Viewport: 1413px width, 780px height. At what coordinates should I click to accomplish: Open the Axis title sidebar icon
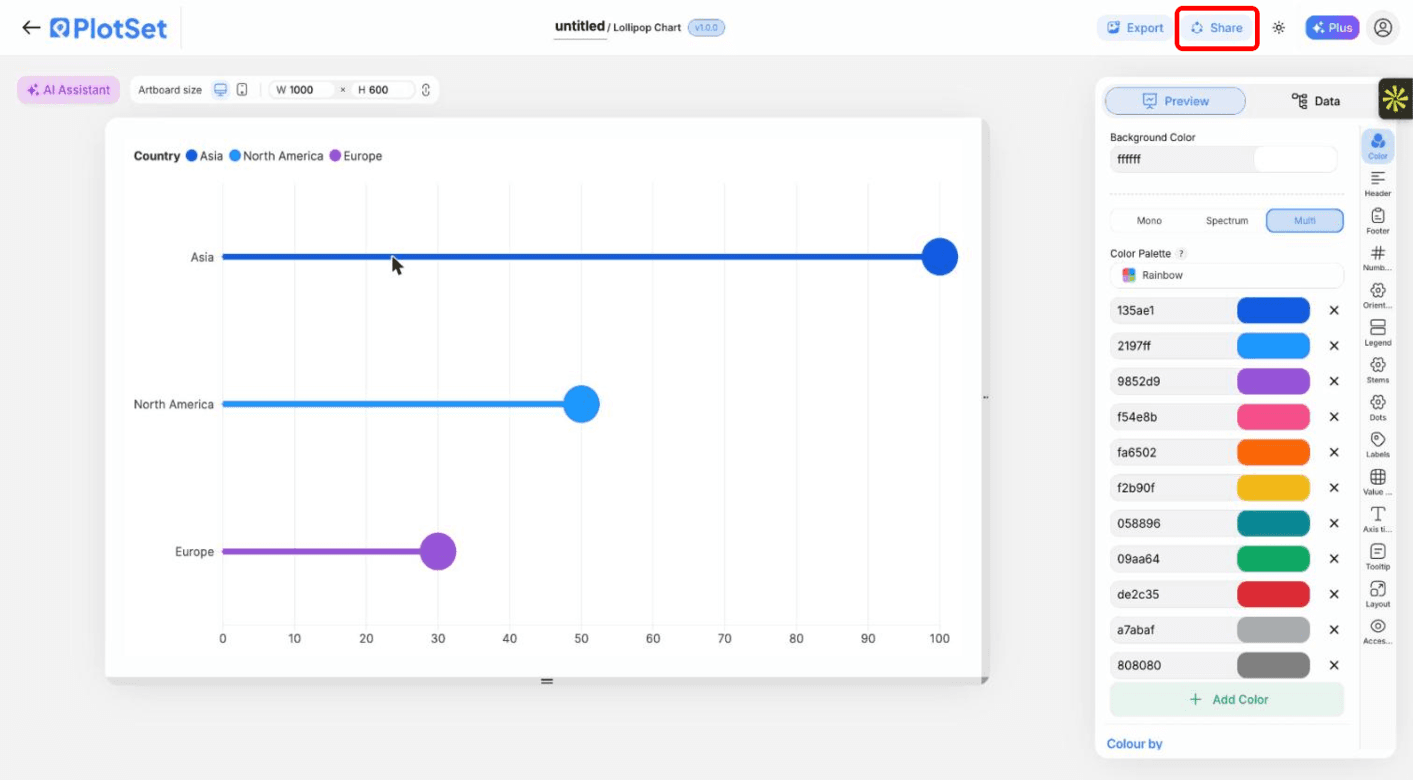pyautogui.click(x=1378, y=519)
